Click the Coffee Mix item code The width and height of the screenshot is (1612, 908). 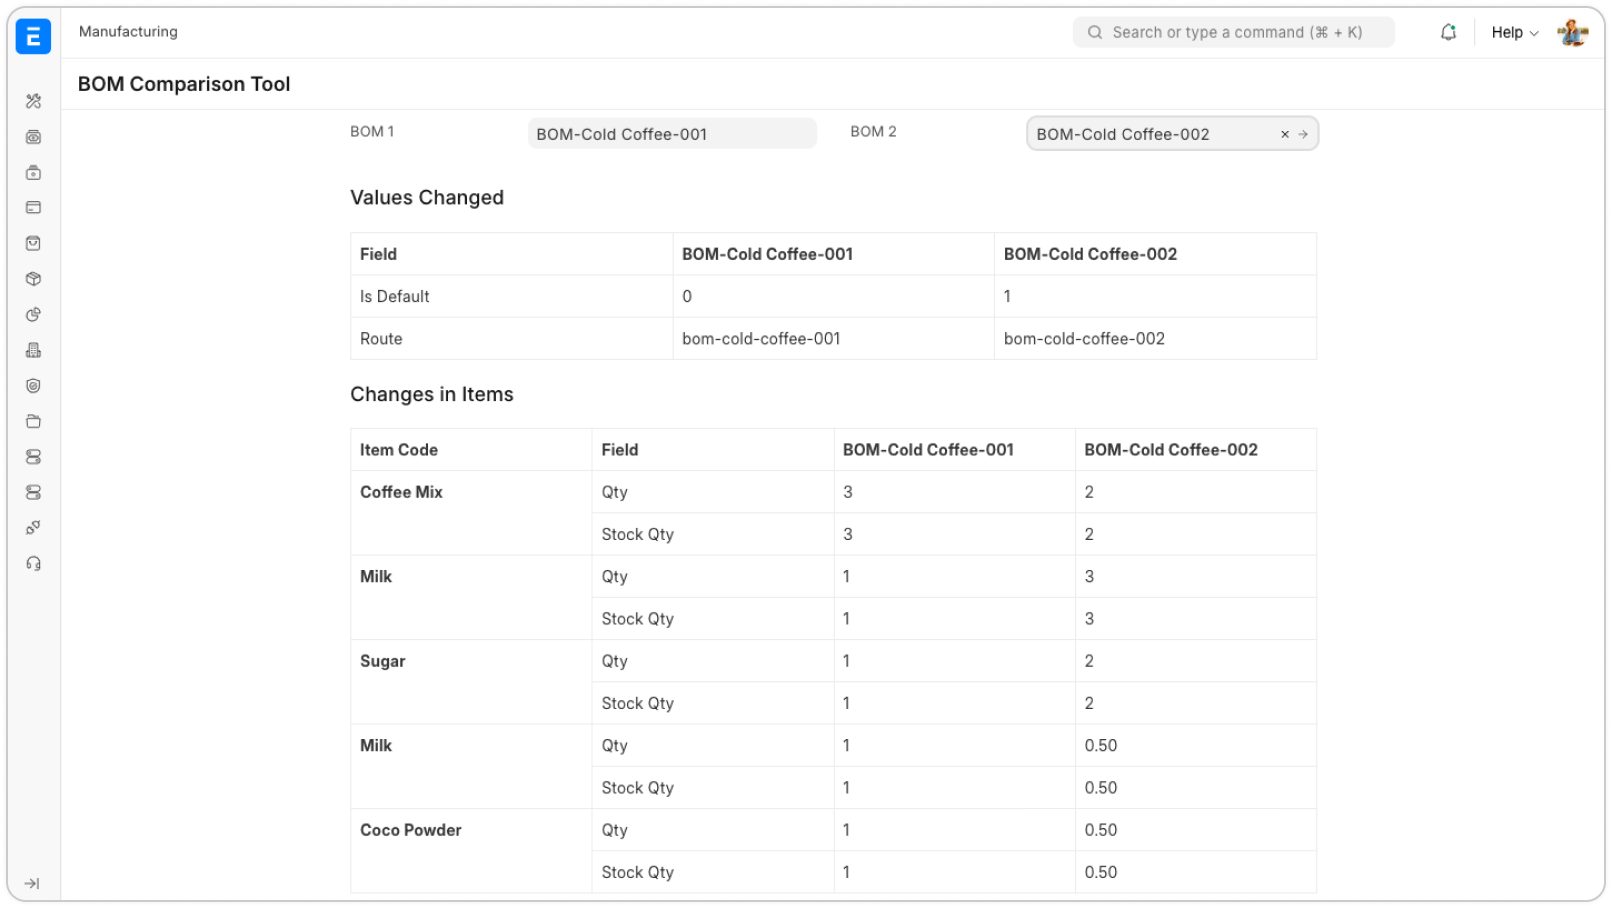point(401,492)
